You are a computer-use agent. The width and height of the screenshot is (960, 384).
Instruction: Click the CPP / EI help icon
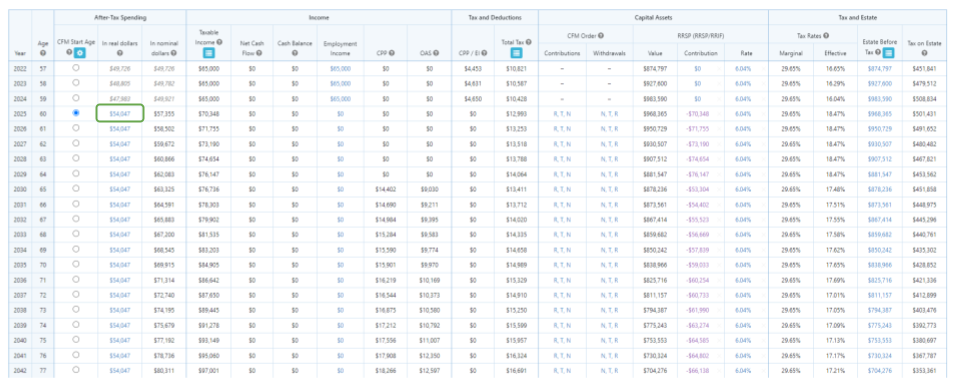pyautogui.click(x=484, y=53)
